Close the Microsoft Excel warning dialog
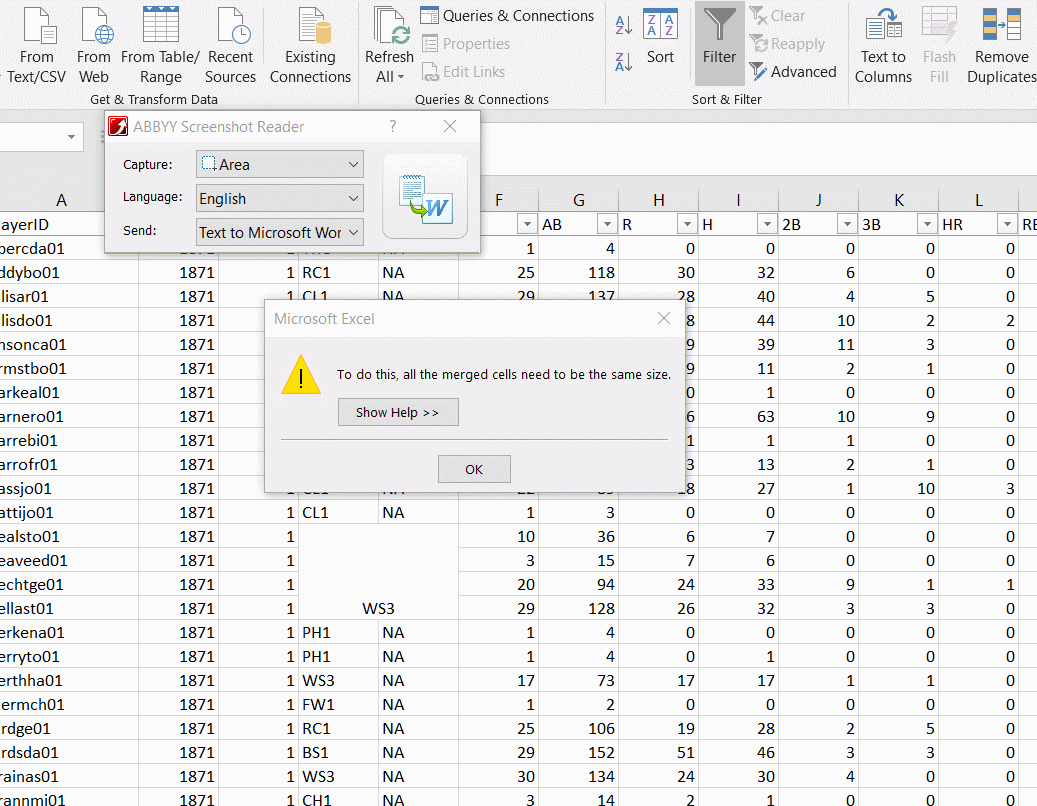This screenshot has height=806, width=1037. [664, 319]
